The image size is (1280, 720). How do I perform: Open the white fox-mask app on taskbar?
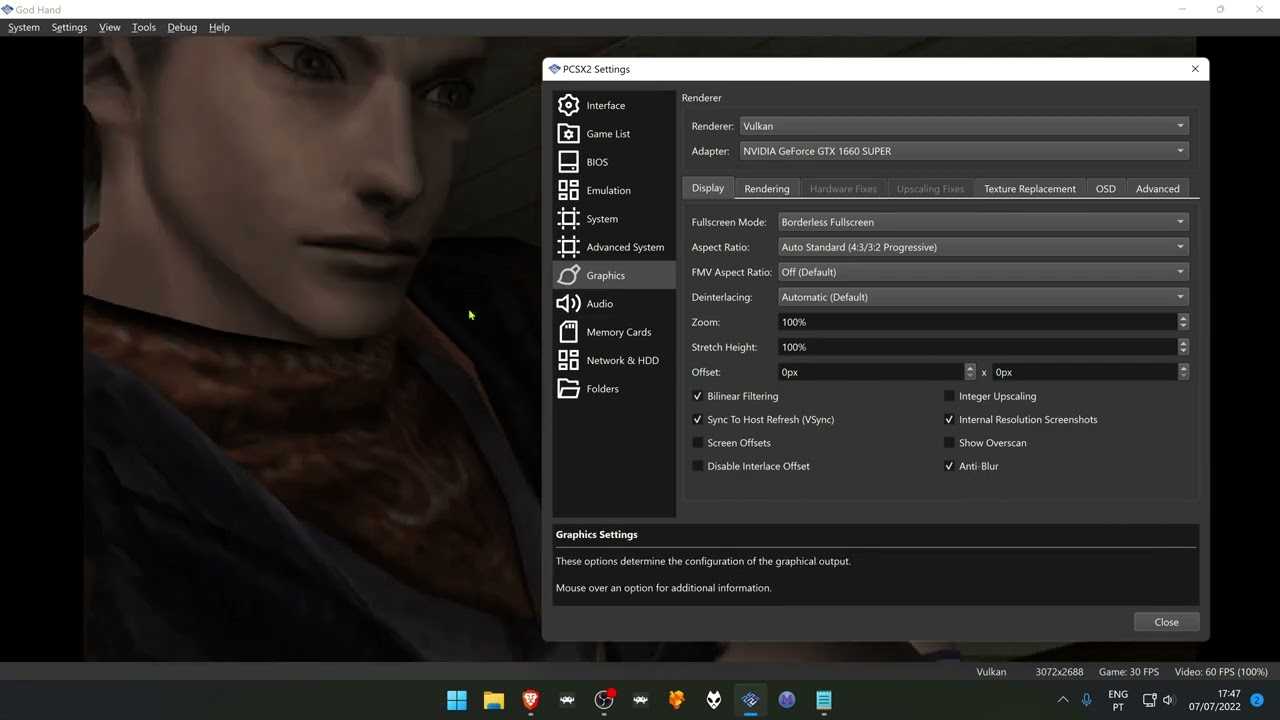[x=714, y=700]
